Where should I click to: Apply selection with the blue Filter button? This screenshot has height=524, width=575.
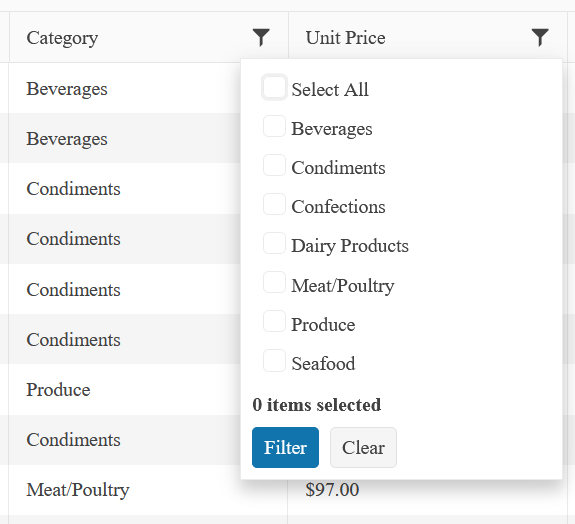pyautogui.click(x=285, y=447)
